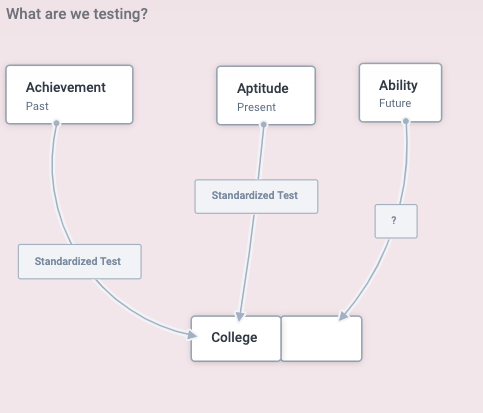This screenshot has width=483, height=413.
Task: Click the 'What are we testing?' title
Action: point(77,14)
